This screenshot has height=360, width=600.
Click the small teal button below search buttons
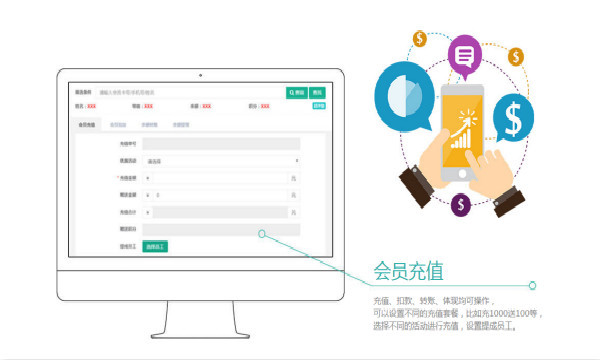click(x=319, y=106)
